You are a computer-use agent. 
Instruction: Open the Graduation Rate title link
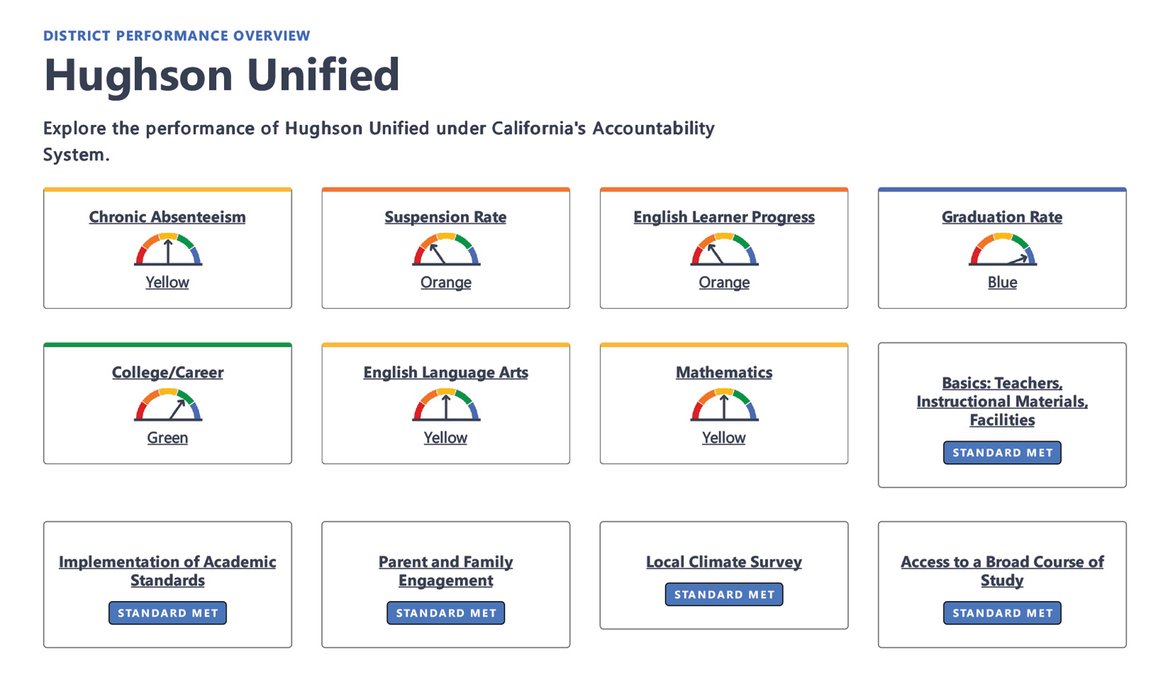(1002, 217)
